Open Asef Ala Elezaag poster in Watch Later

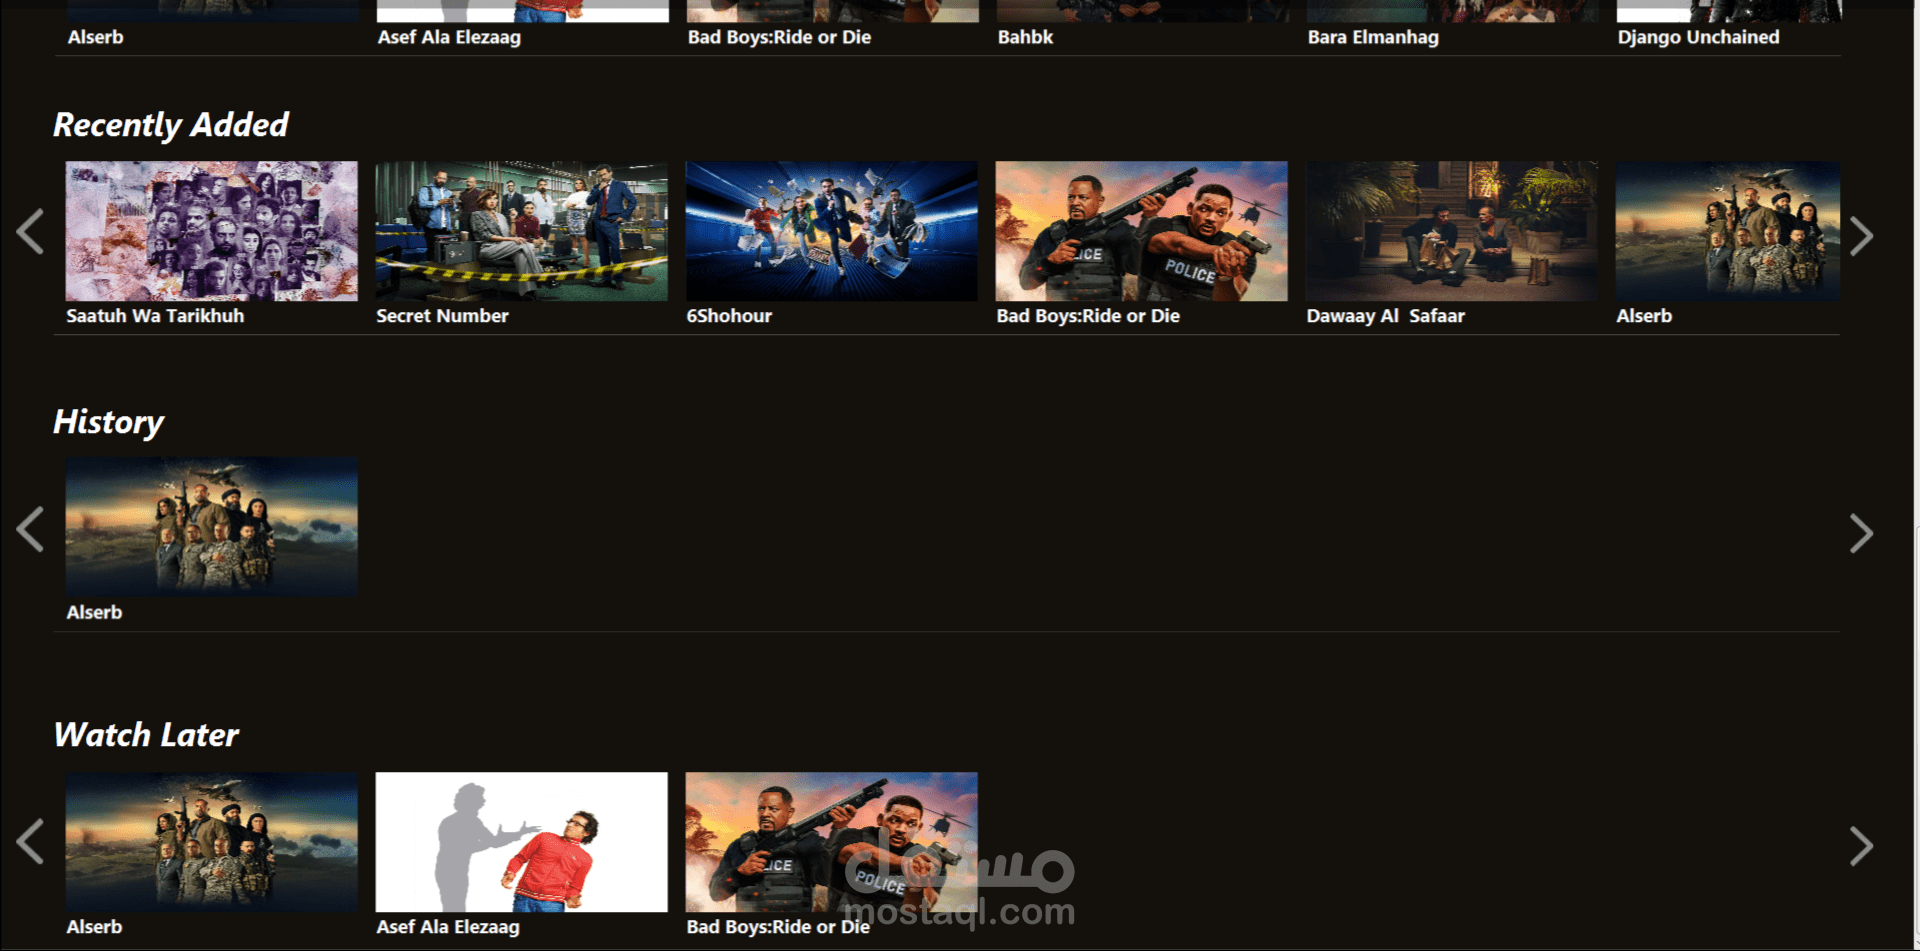click(521, 842)
